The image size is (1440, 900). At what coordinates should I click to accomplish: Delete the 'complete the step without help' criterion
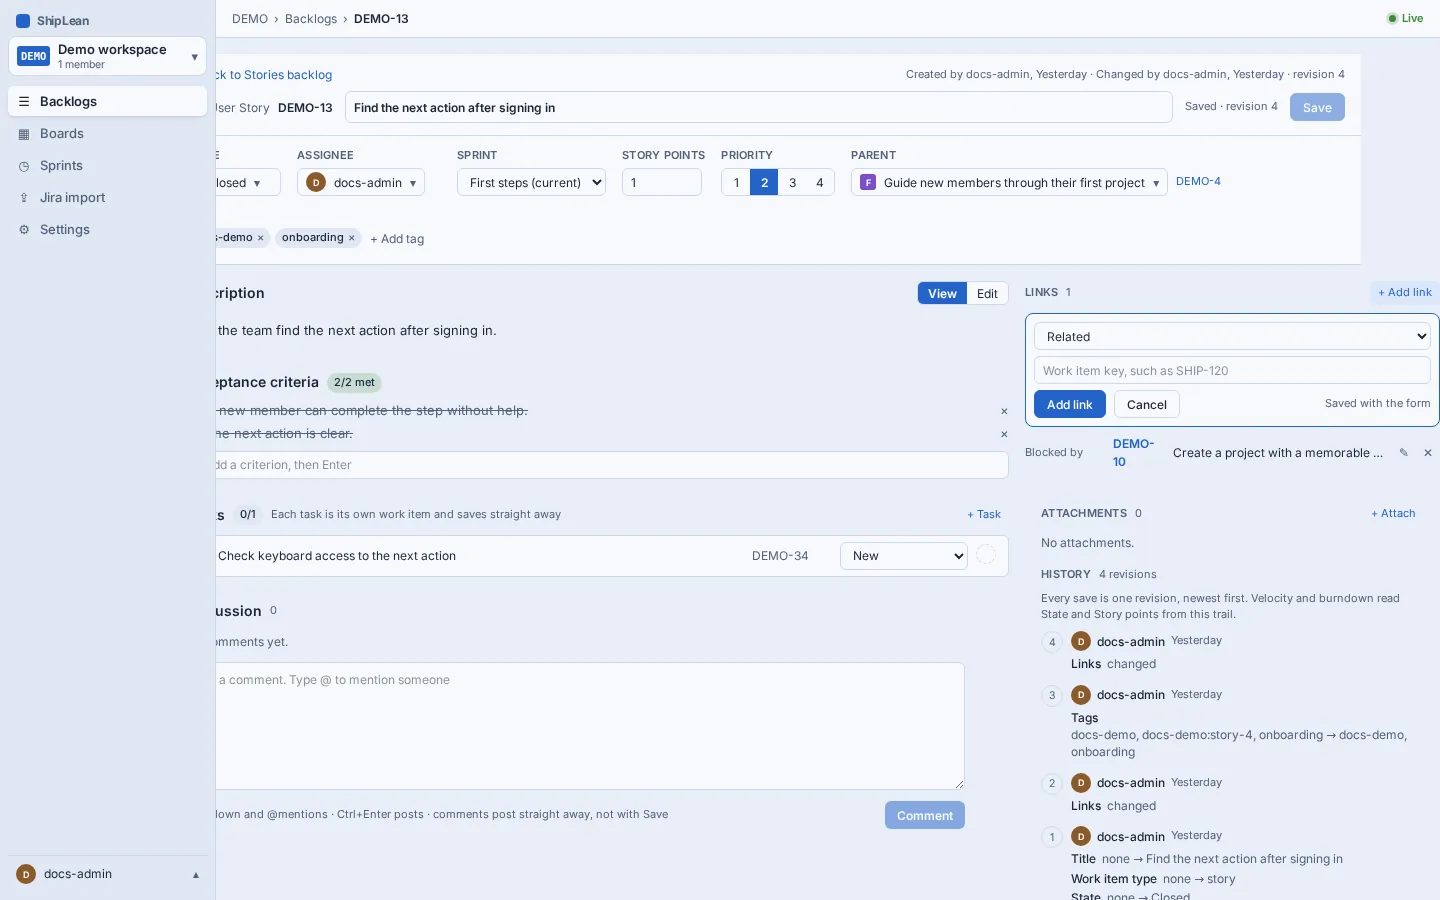[x=1004, y=411]
